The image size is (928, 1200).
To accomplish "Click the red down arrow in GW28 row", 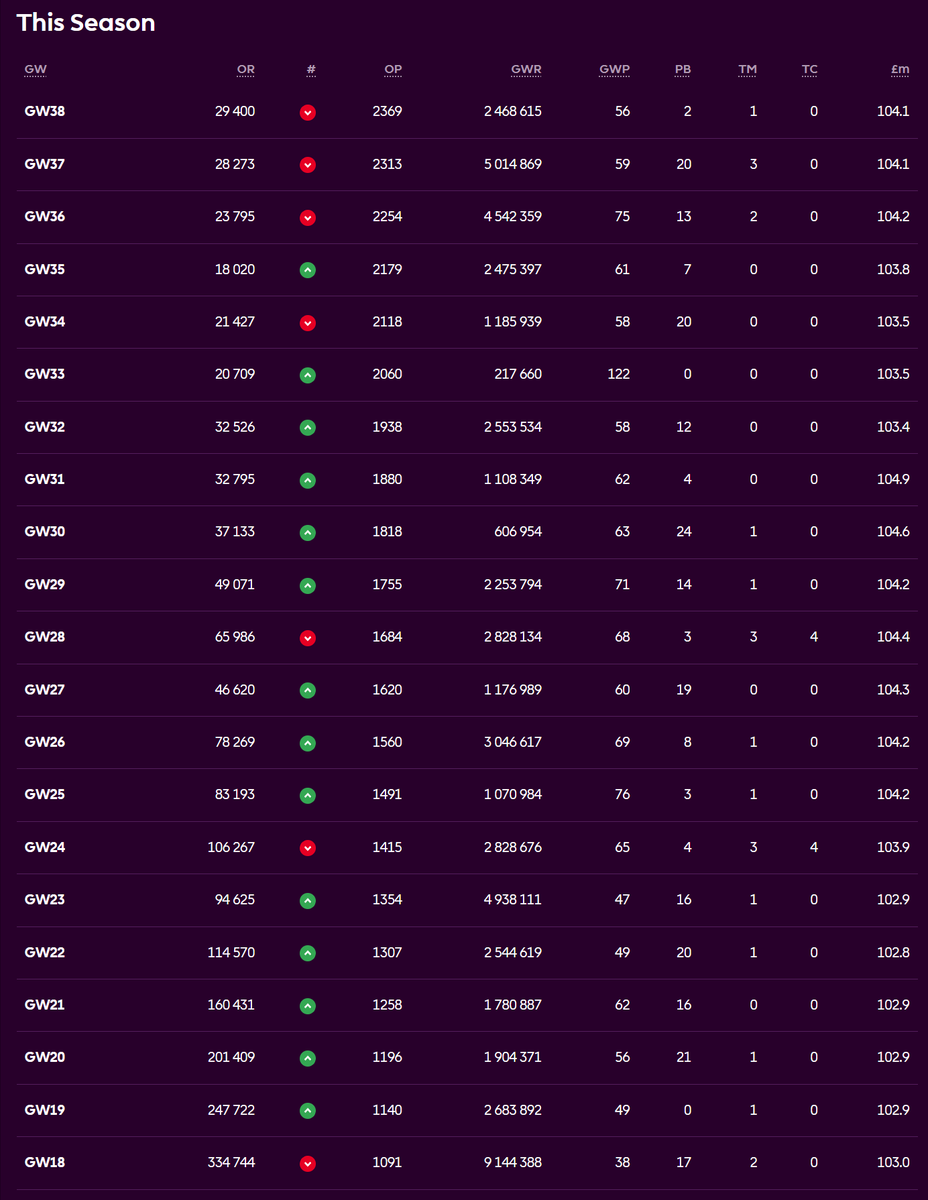I will click(x=308, y=638).
